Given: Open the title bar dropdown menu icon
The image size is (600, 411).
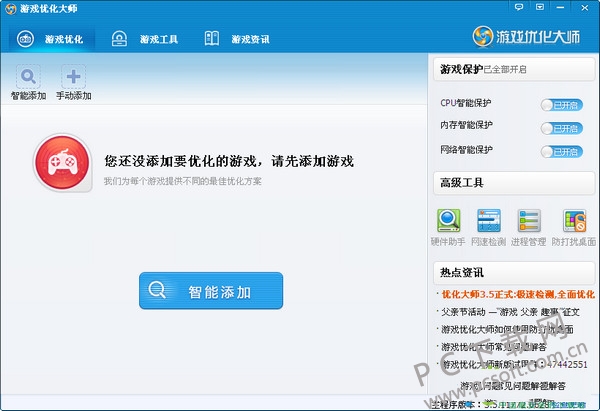Looking at the screenshot, I should point(540,7).
